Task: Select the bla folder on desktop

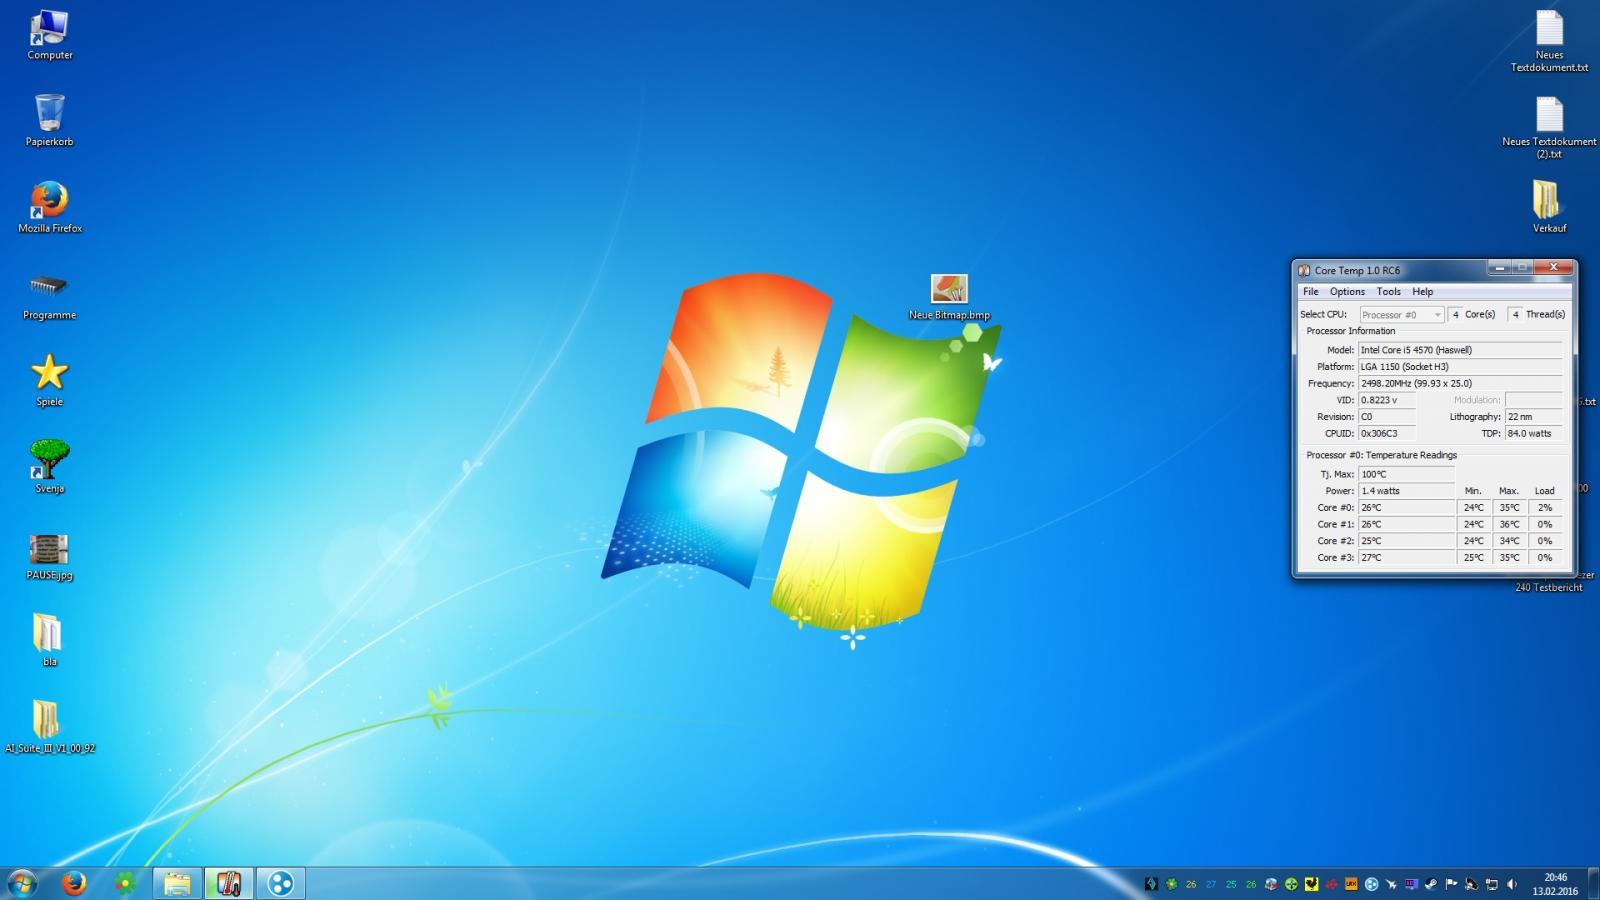Action: pos(49,641)
